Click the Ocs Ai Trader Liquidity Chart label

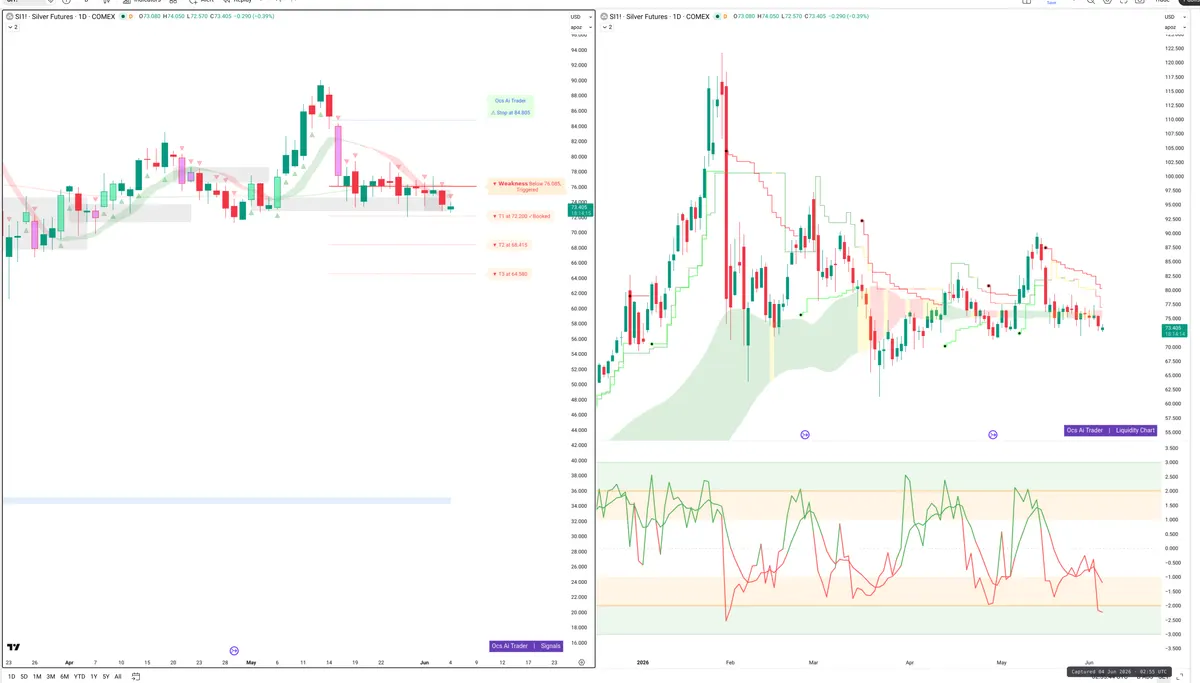click(1111, 430)
